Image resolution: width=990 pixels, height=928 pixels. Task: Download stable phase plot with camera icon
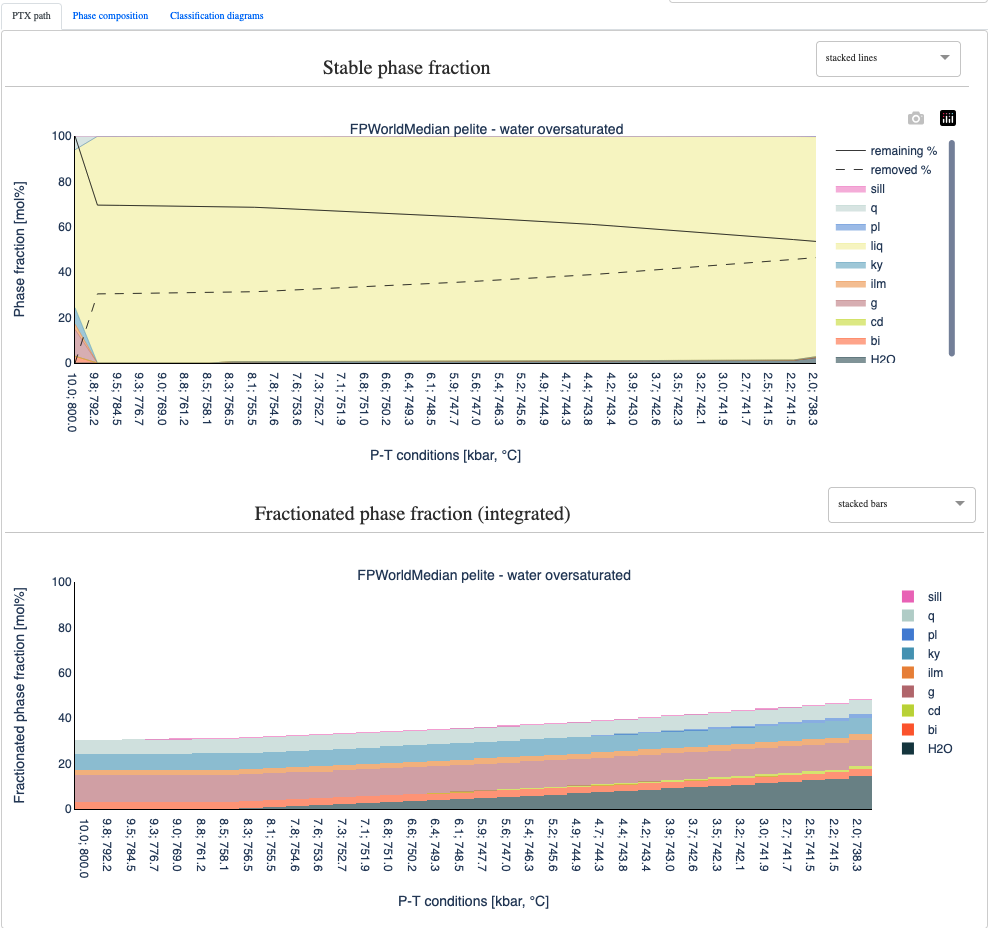(915, 118)
